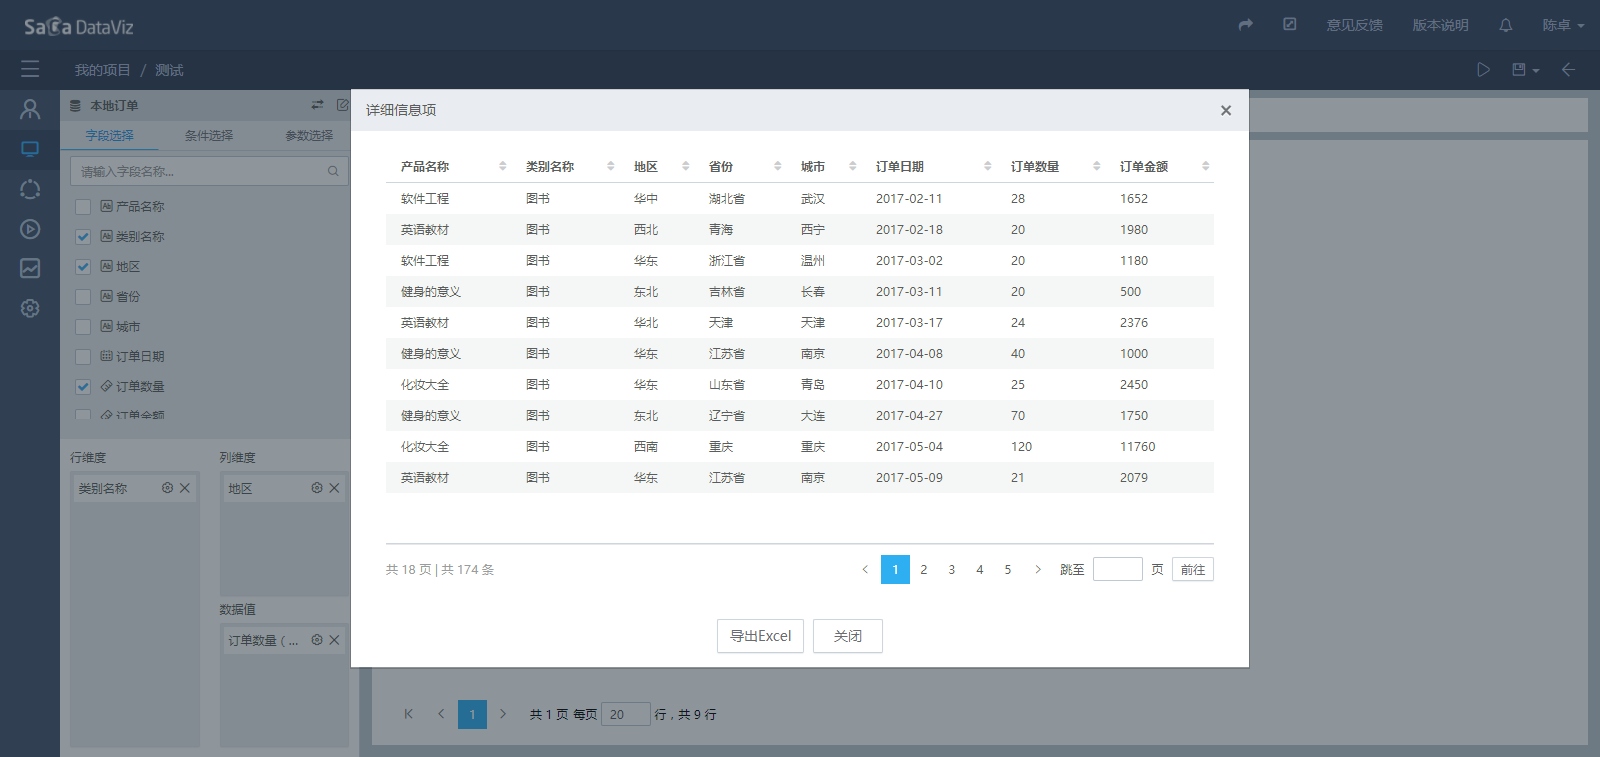Screen dimensions: 1600x757
Task: Click page 3 in dialog pager
Action: (x=952, y=569)
